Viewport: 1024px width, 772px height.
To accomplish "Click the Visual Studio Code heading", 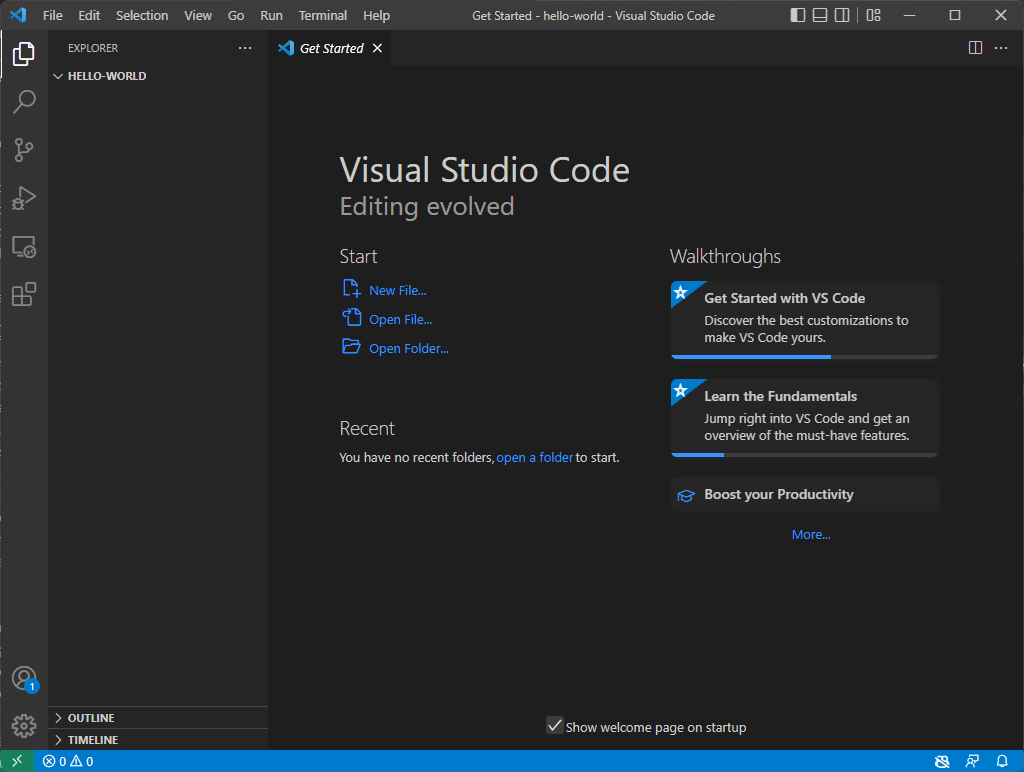I will 485,170.
